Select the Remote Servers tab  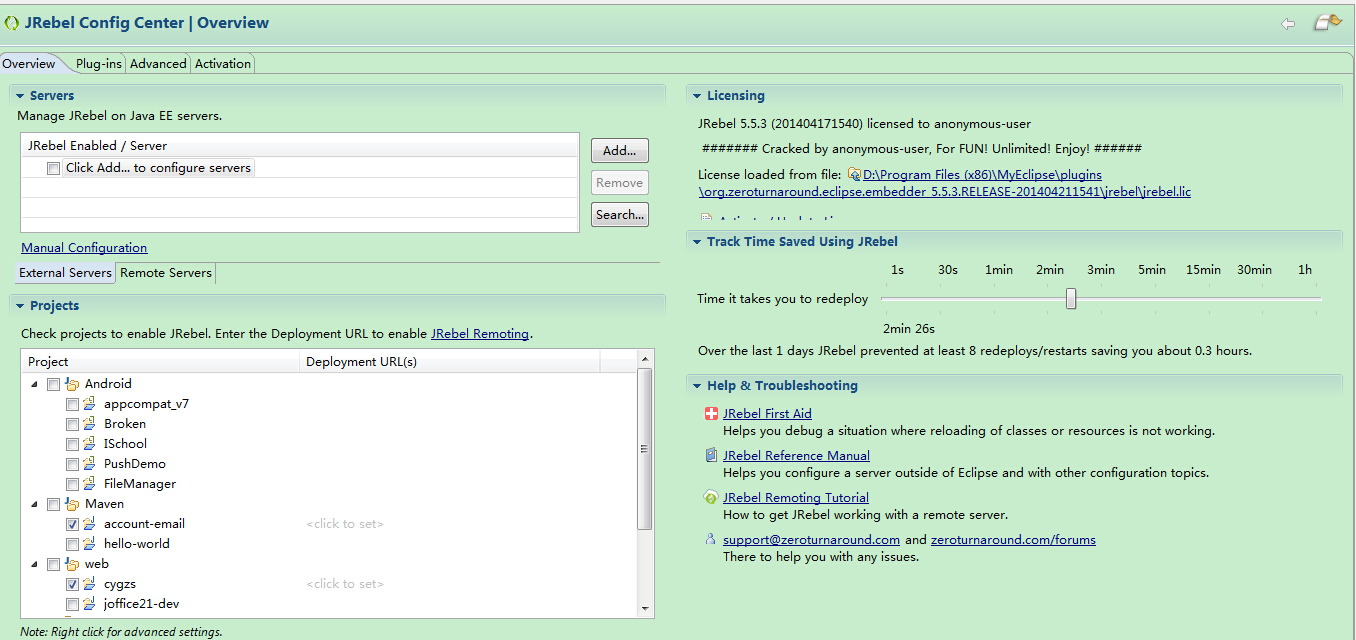[166, 273]
